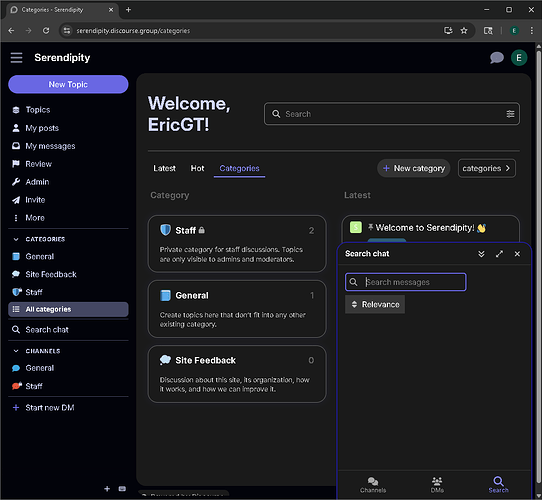The width and height of the screenshot is (542, 500).
Task: Open the user avatar E menu
Action: 518,57
